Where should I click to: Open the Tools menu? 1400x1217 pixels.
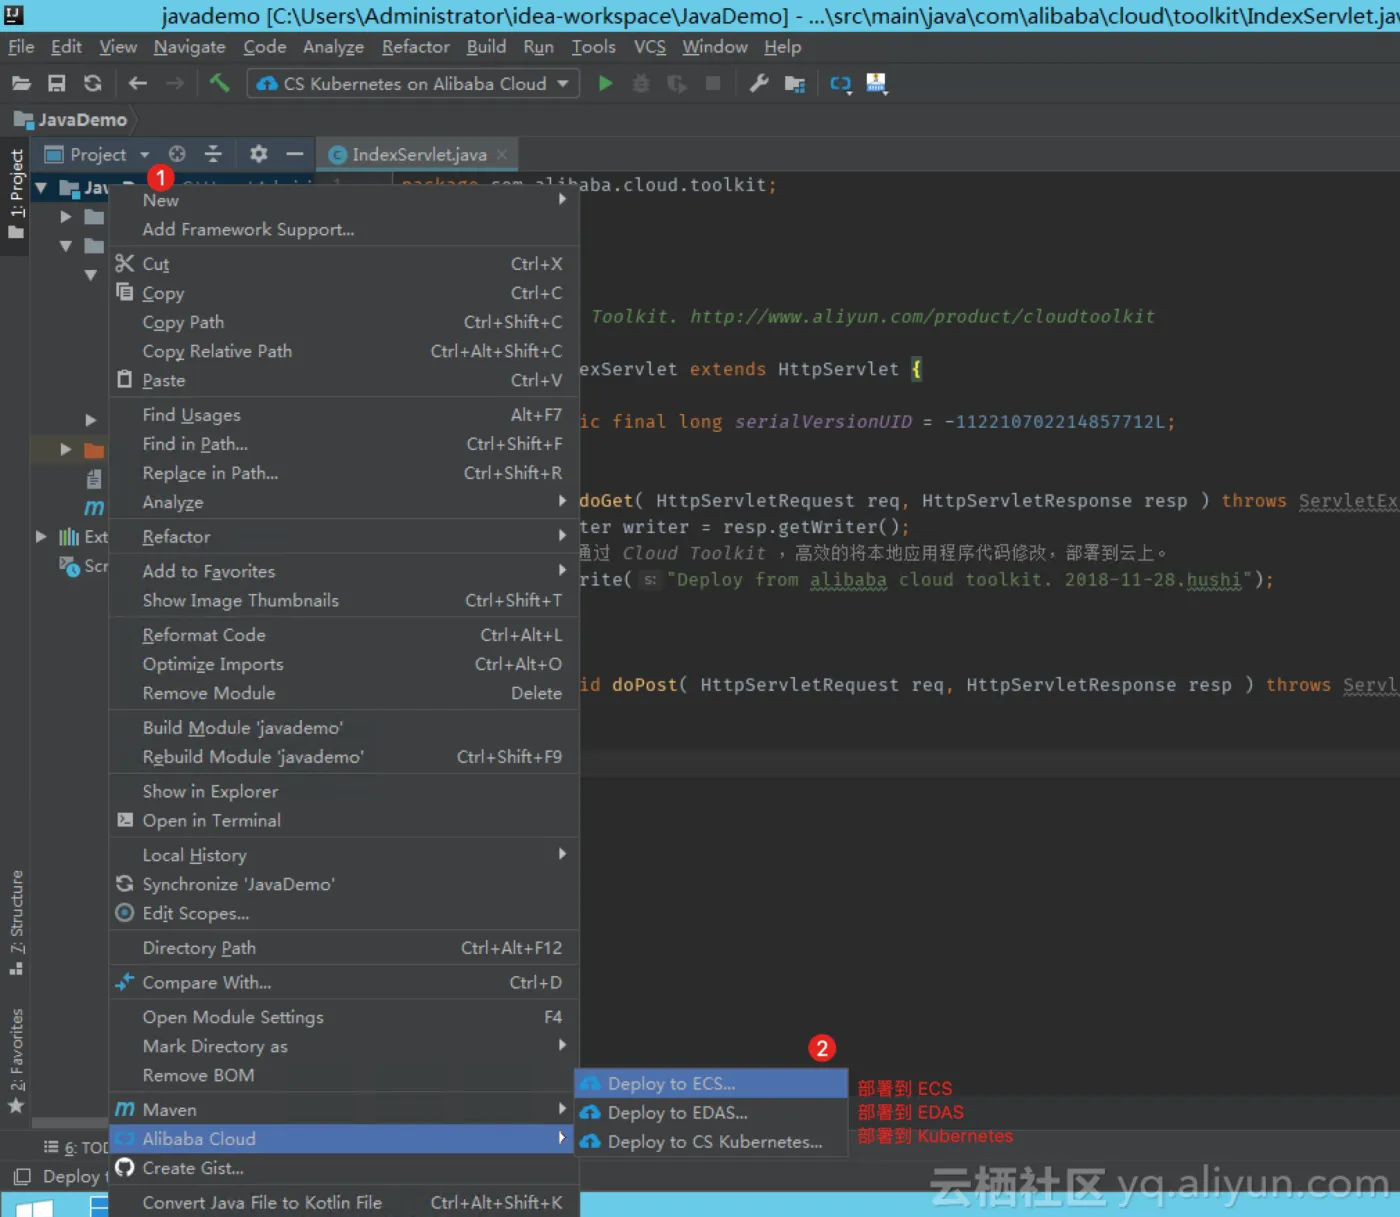[593, 47]
